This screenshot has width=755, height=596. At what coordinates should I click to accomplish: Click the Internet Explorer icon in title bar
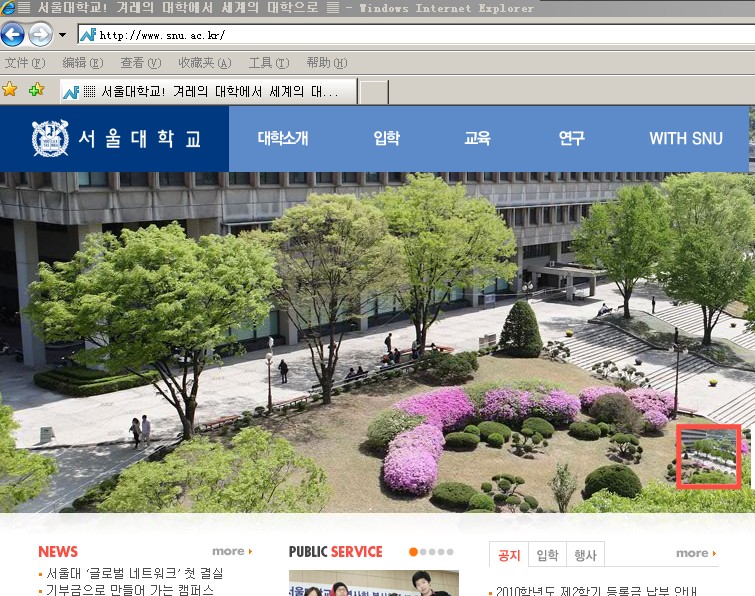pos(7,8)
